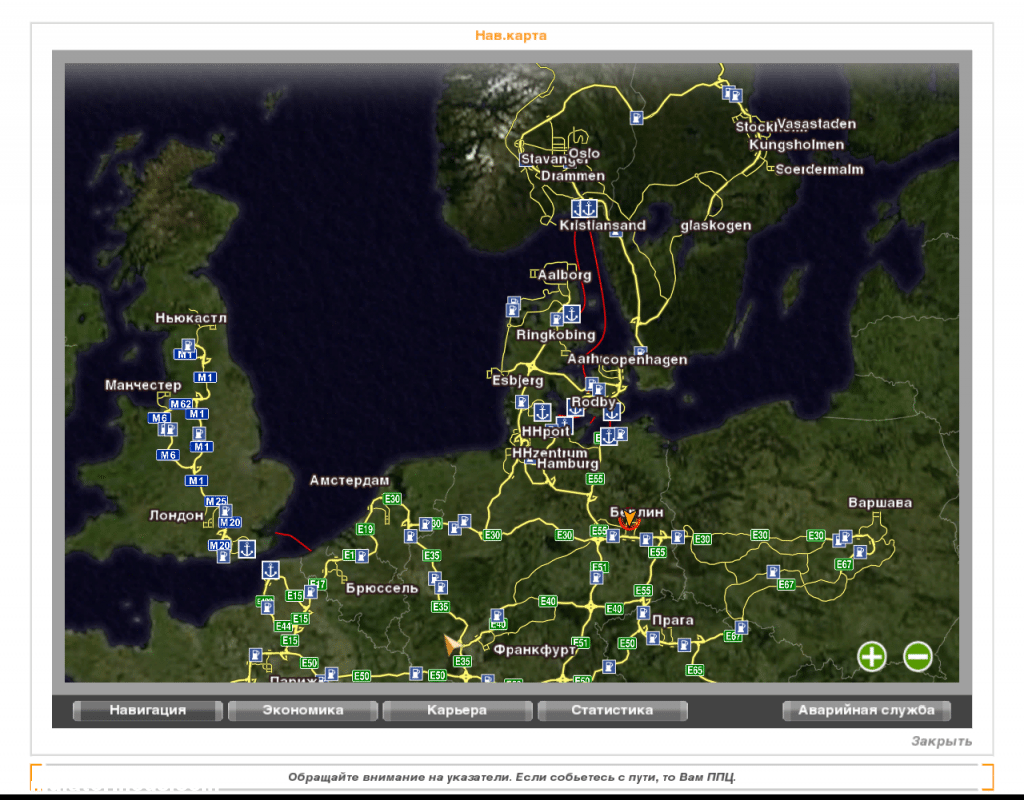Image resolution: width=1024 pixels, height=800 pixels.
Task: Select the anchor port icon above Ringkobing
Action: point(572,314)
